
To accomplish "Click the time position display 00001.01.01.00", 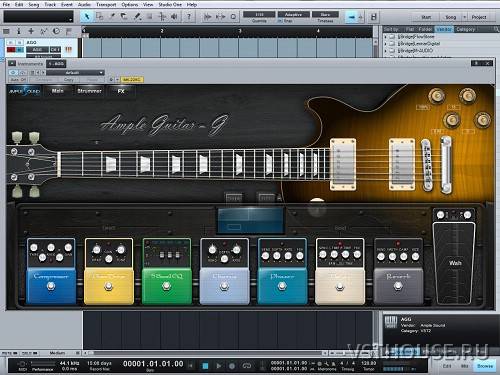I will [153, 364].
